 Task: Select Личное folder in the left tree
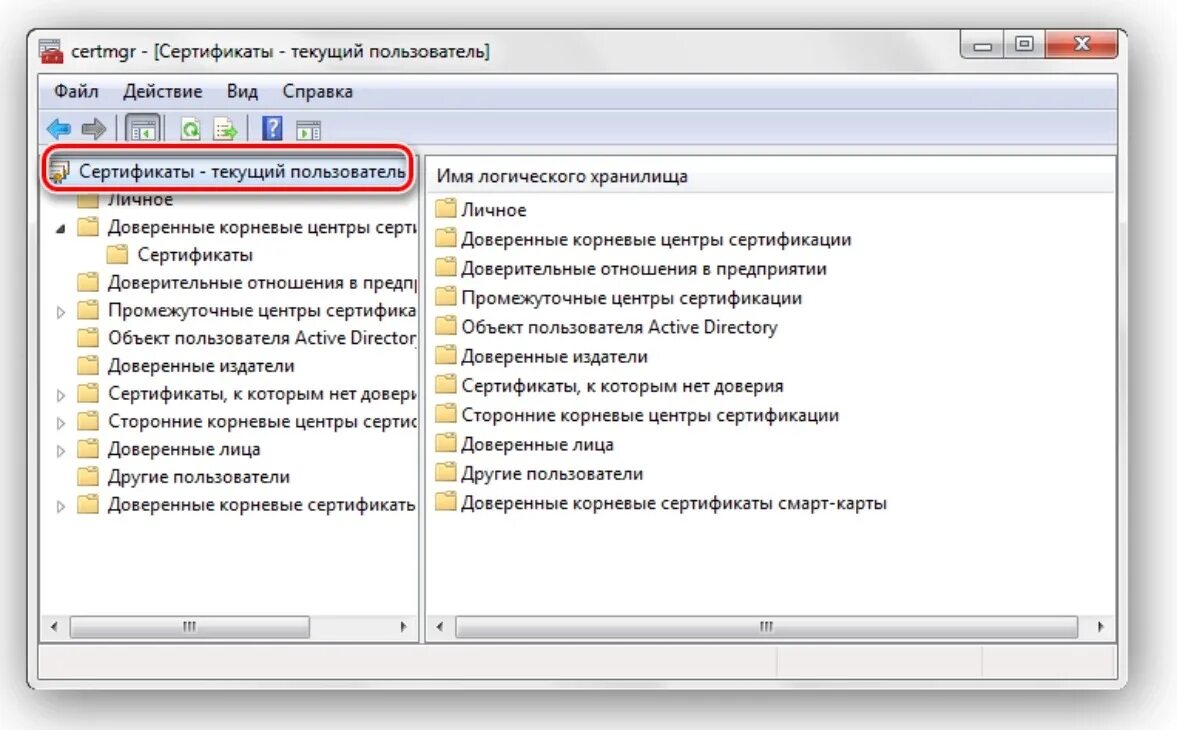pyautogui.click(x=140, y=200)
